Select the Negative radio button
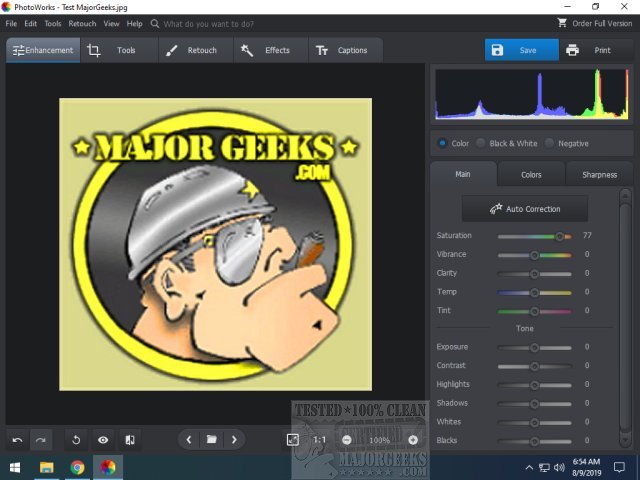This screenshot has height=480, width=640. 550,143
